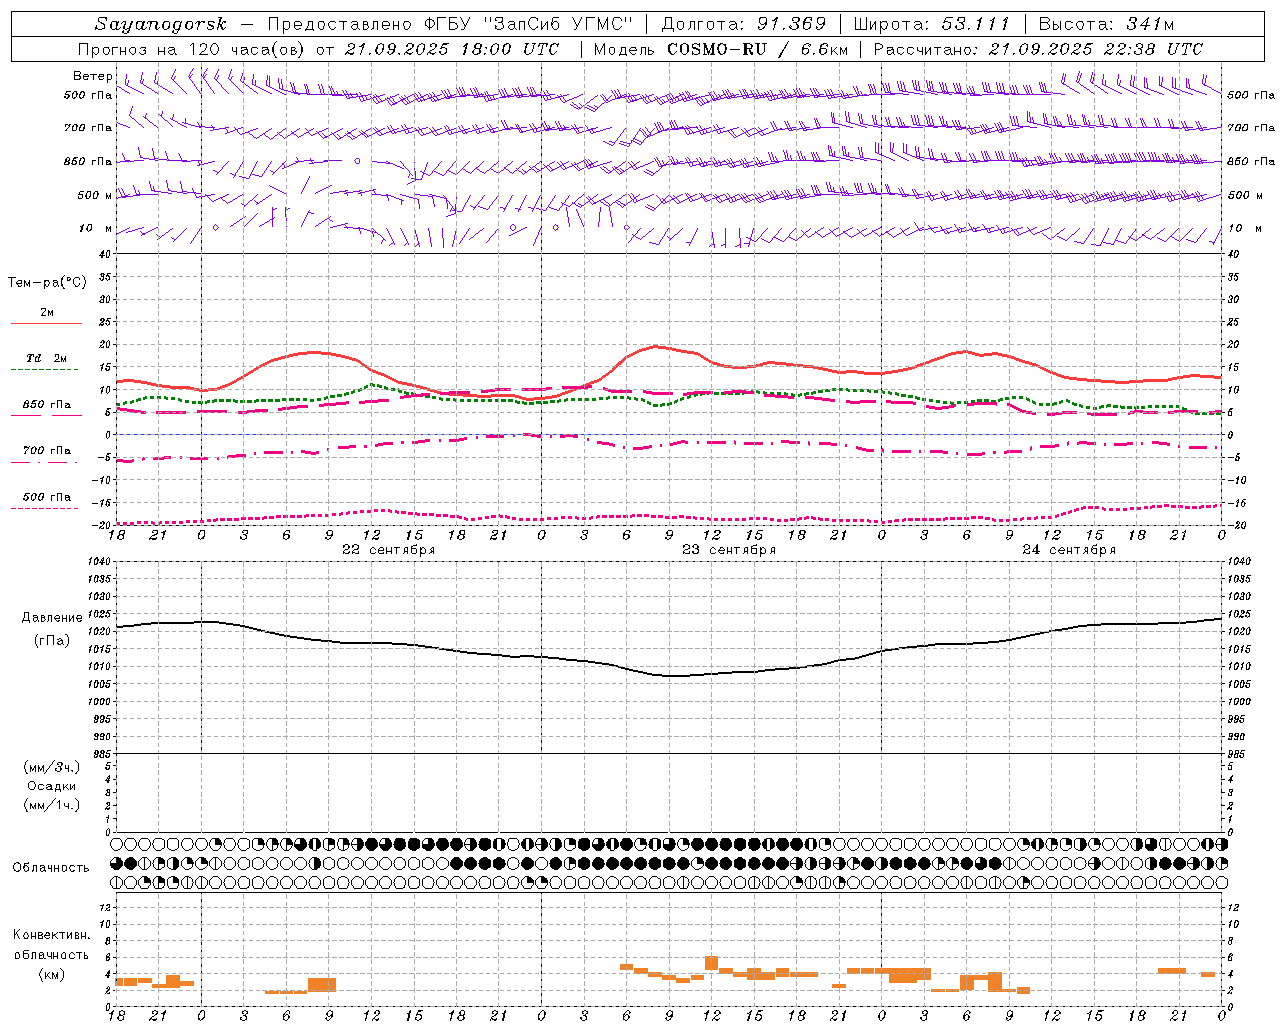
Task: Click the 'Давление' pressure label
Action: 52,618
